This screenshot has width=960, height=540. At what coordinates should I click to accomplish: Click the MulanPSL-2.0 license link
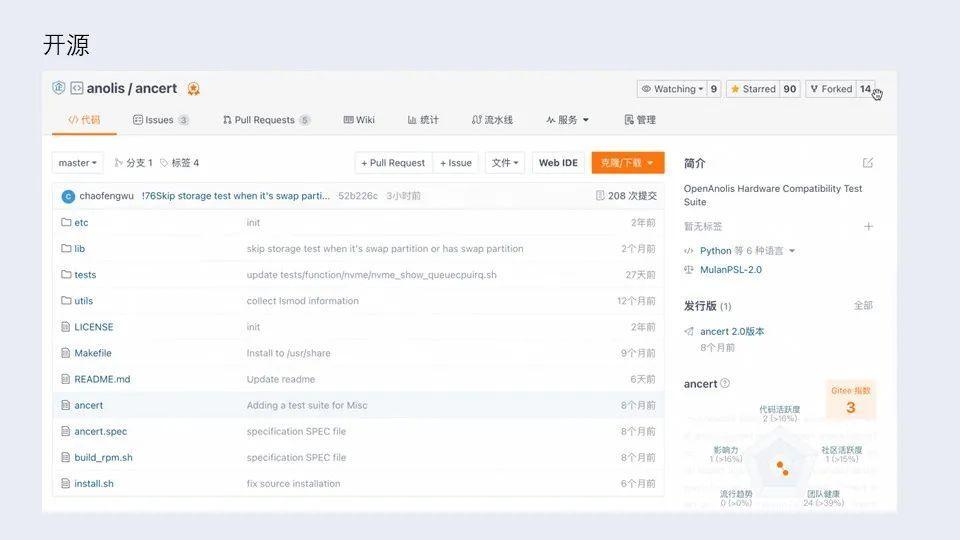[730, 270]
